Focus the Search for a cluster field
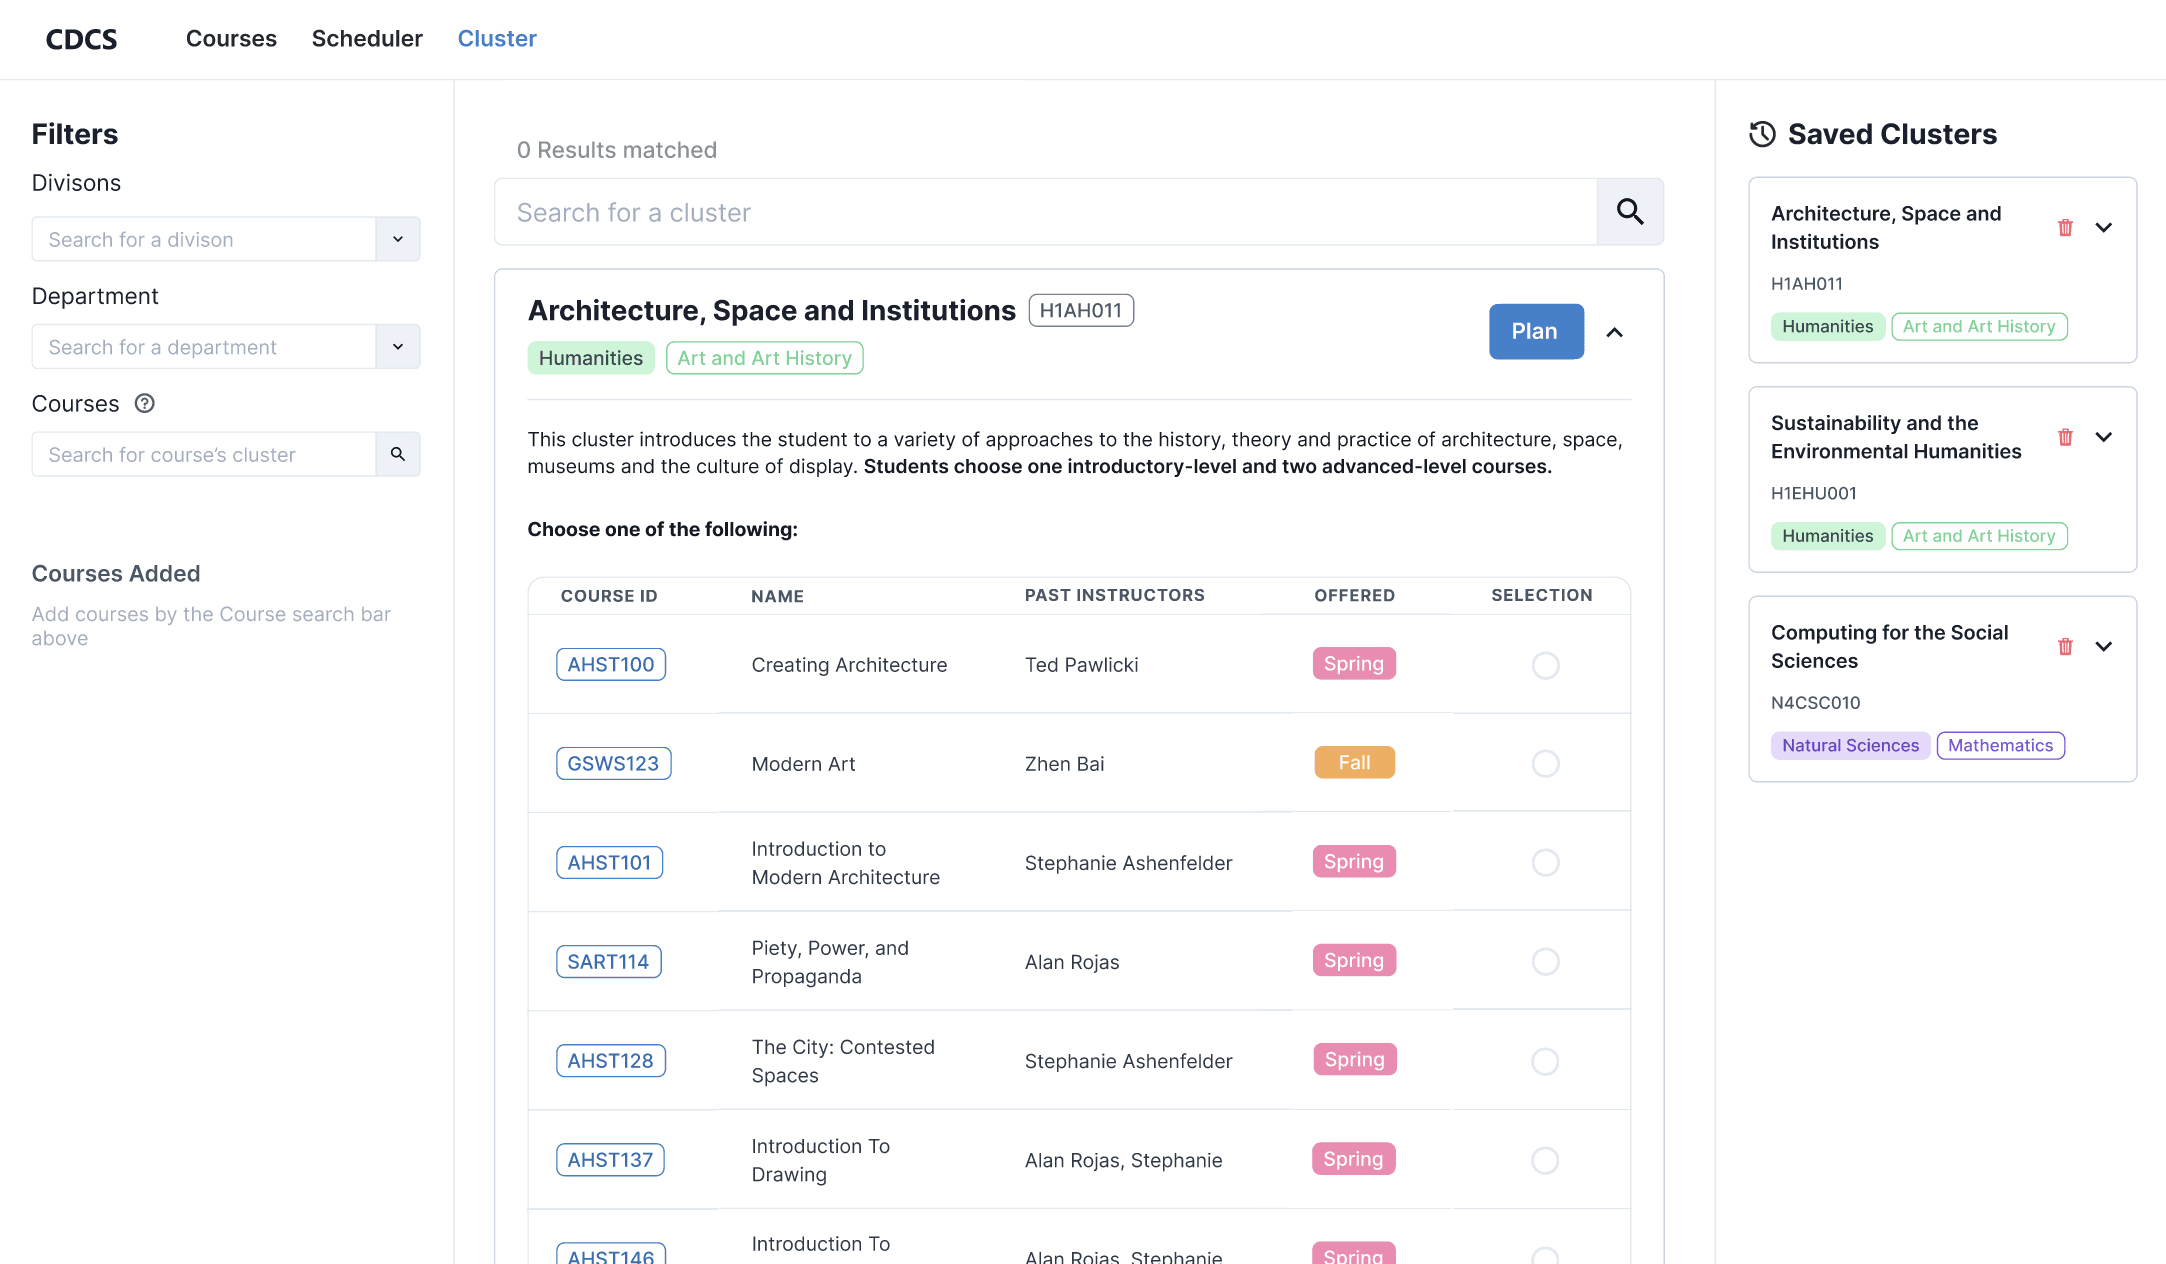This screenshot has width=2166, height=1264. [1045, 212]
